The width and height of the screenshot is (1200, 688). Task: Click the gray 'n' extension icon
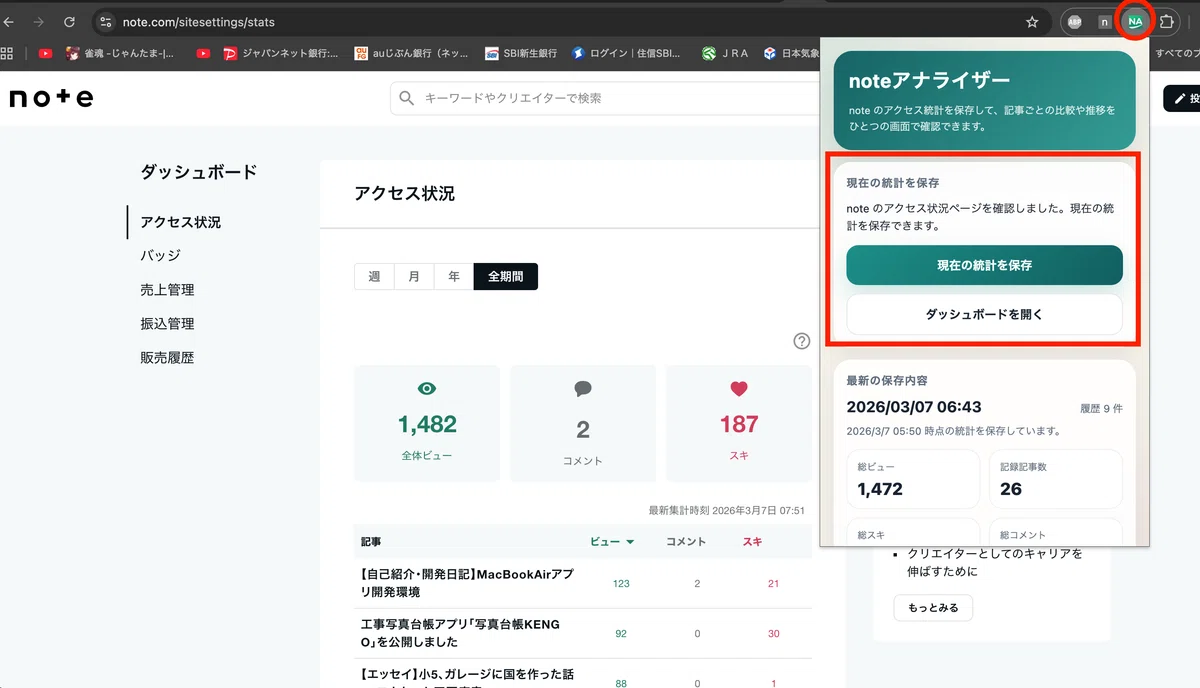pos(1104,21)
